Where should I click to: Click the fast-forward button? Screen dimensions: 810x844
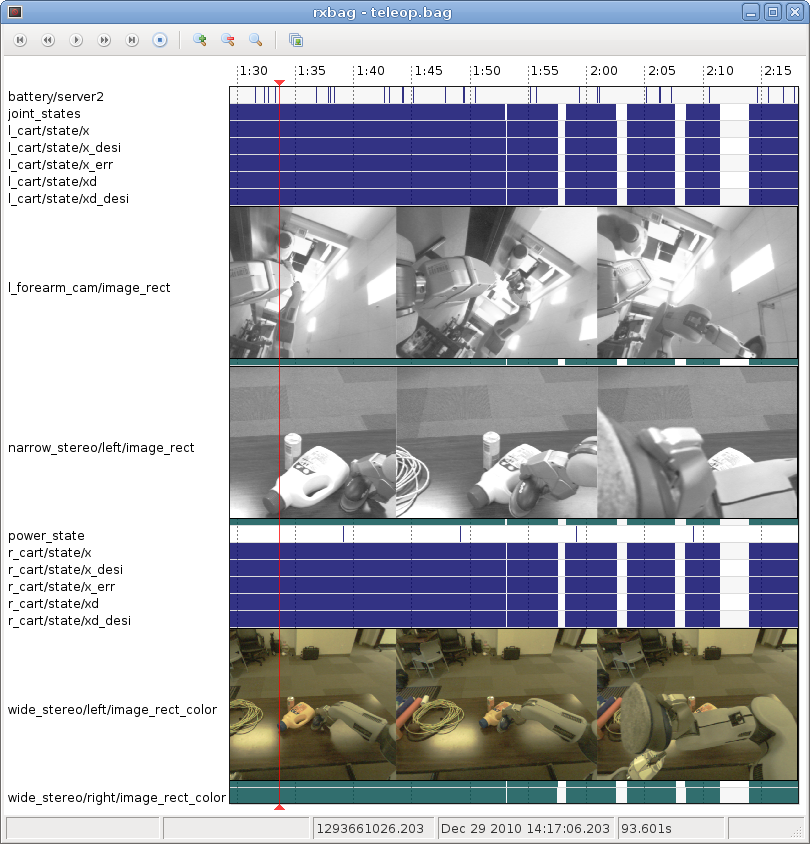point(104,40)
